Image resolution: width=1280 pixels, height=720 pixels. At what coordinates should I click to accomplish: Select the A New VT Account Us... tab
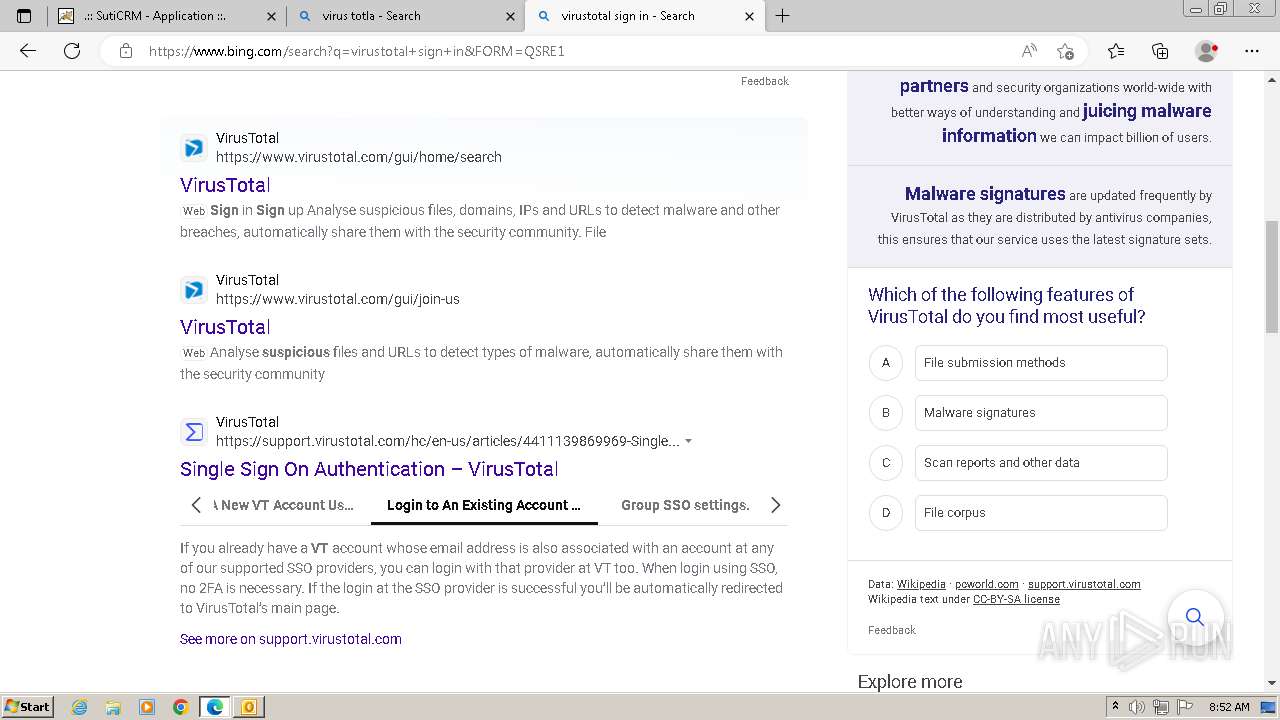pos(283,505)
